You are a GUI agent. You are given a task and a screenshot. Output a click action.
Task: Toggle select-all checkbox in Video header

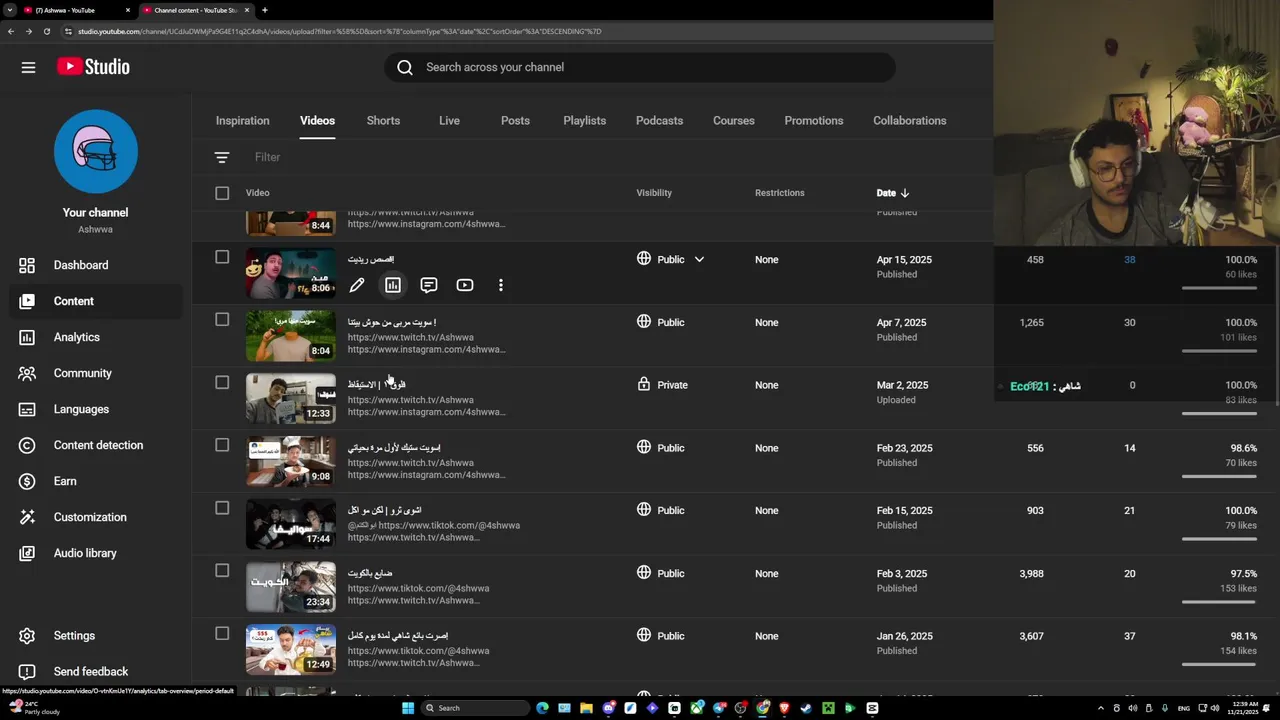[222, 193]
